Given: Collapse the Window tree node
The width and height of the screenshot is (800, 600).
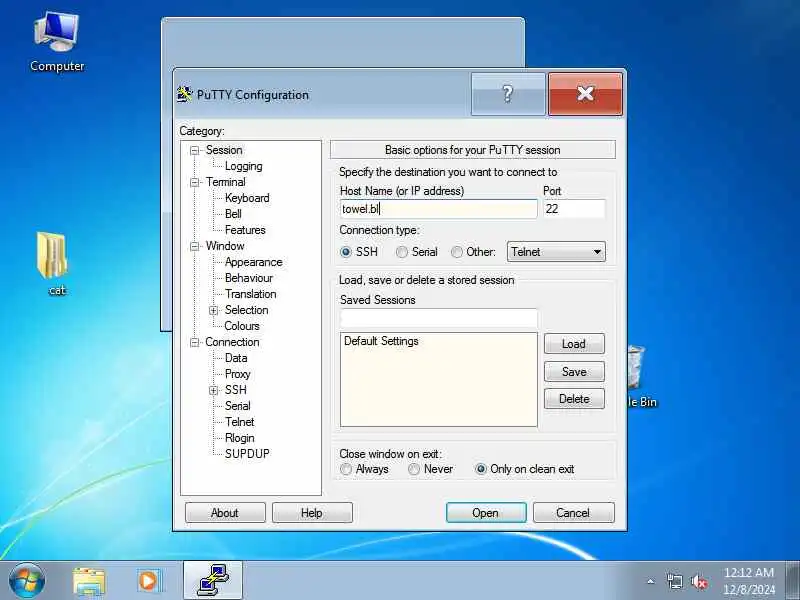Looking at the screenshot, I should click(x=194, y=246).
